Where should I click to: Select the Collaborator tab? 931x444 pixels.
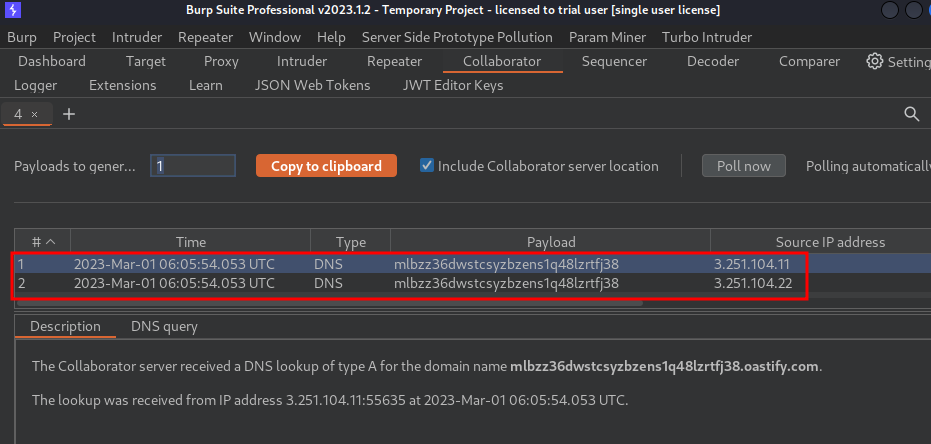502,61
